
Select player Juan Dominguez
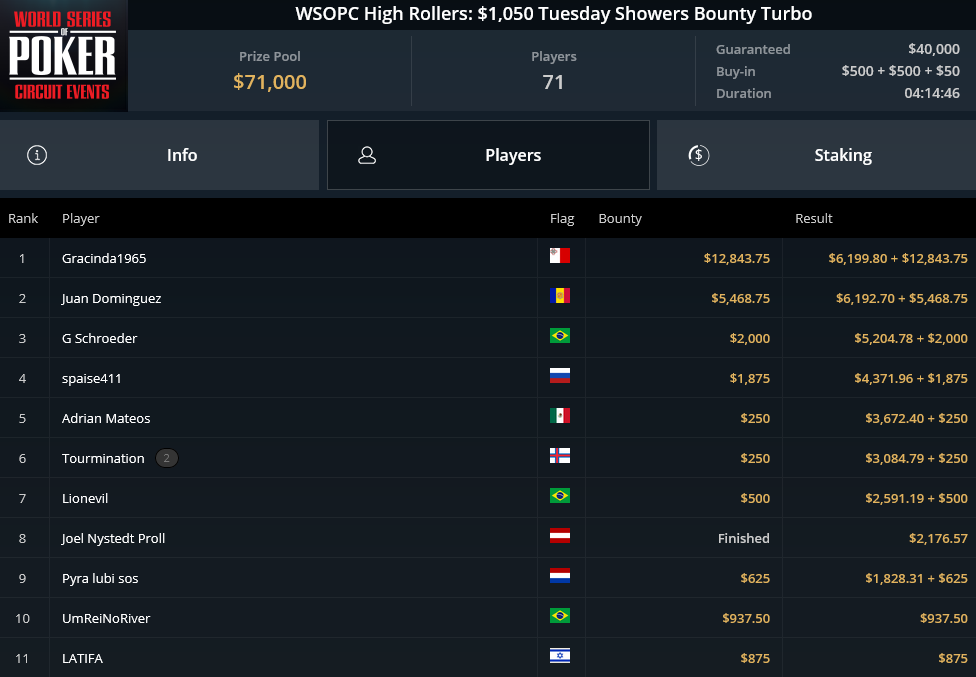pyautogui.click(x=111, y=299)
